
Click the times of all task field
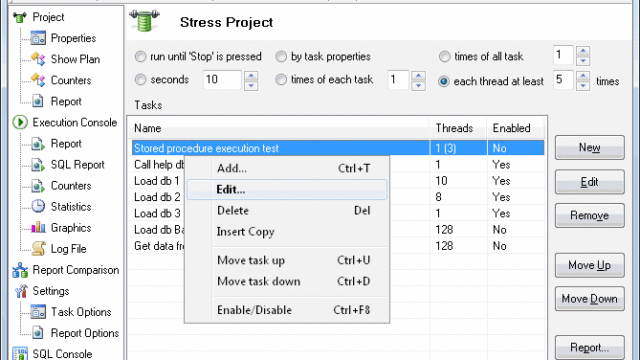point(563,55)
